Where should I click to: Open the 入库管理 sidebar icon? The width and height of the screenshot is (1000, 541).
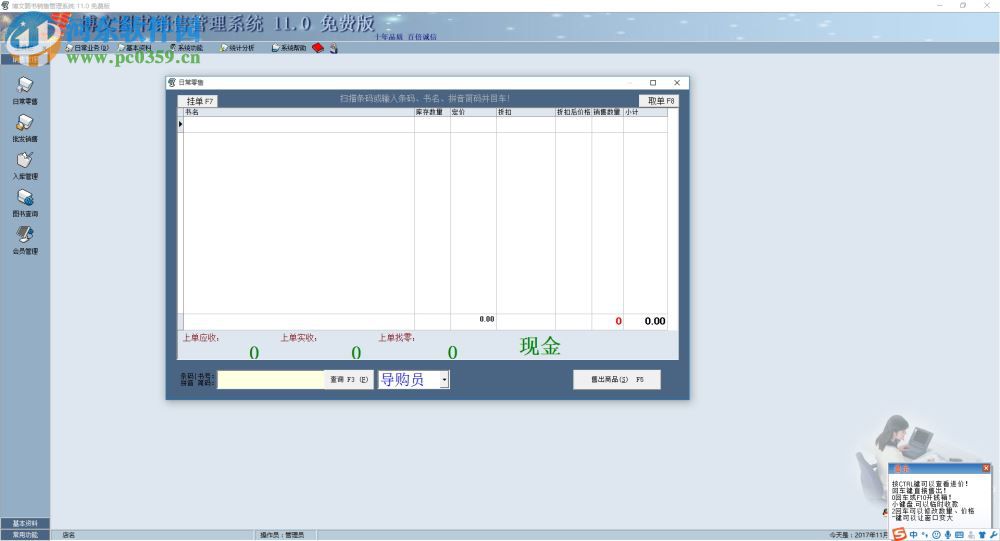click(25, 165)
